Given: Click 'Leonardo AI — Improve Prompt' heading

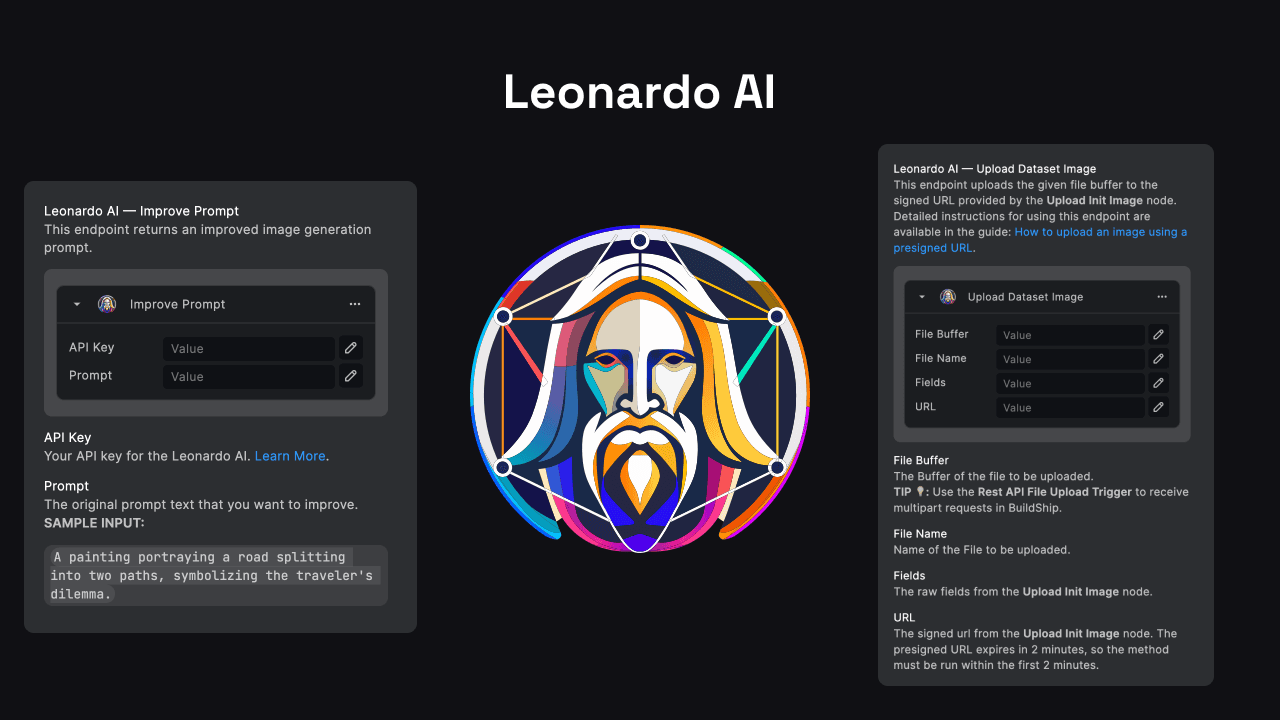Looking at the screenshot, I should pos(141,211).
